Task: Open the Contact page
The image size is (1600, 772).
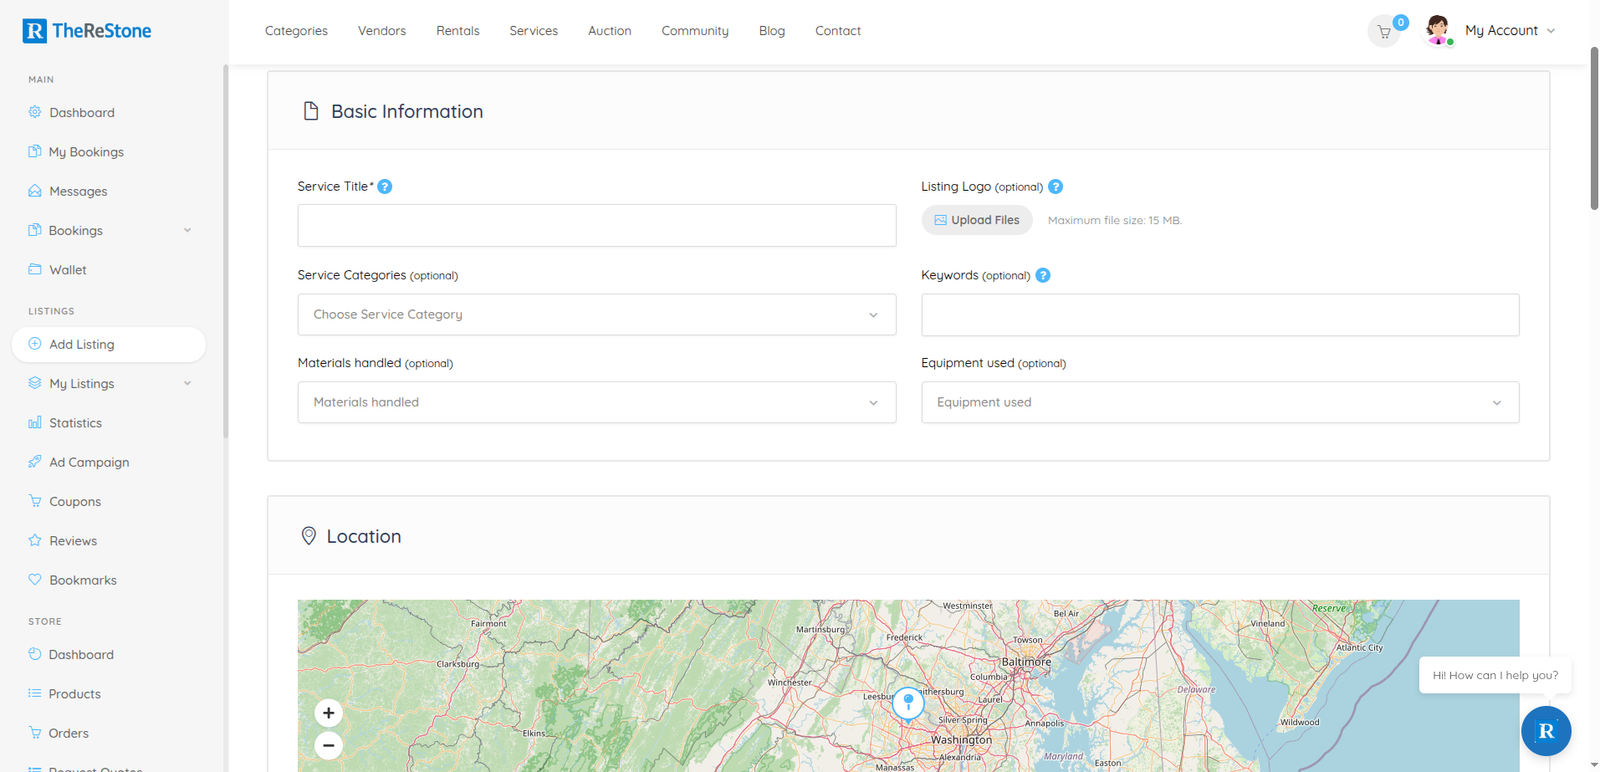Action: (x=838, y=31)
